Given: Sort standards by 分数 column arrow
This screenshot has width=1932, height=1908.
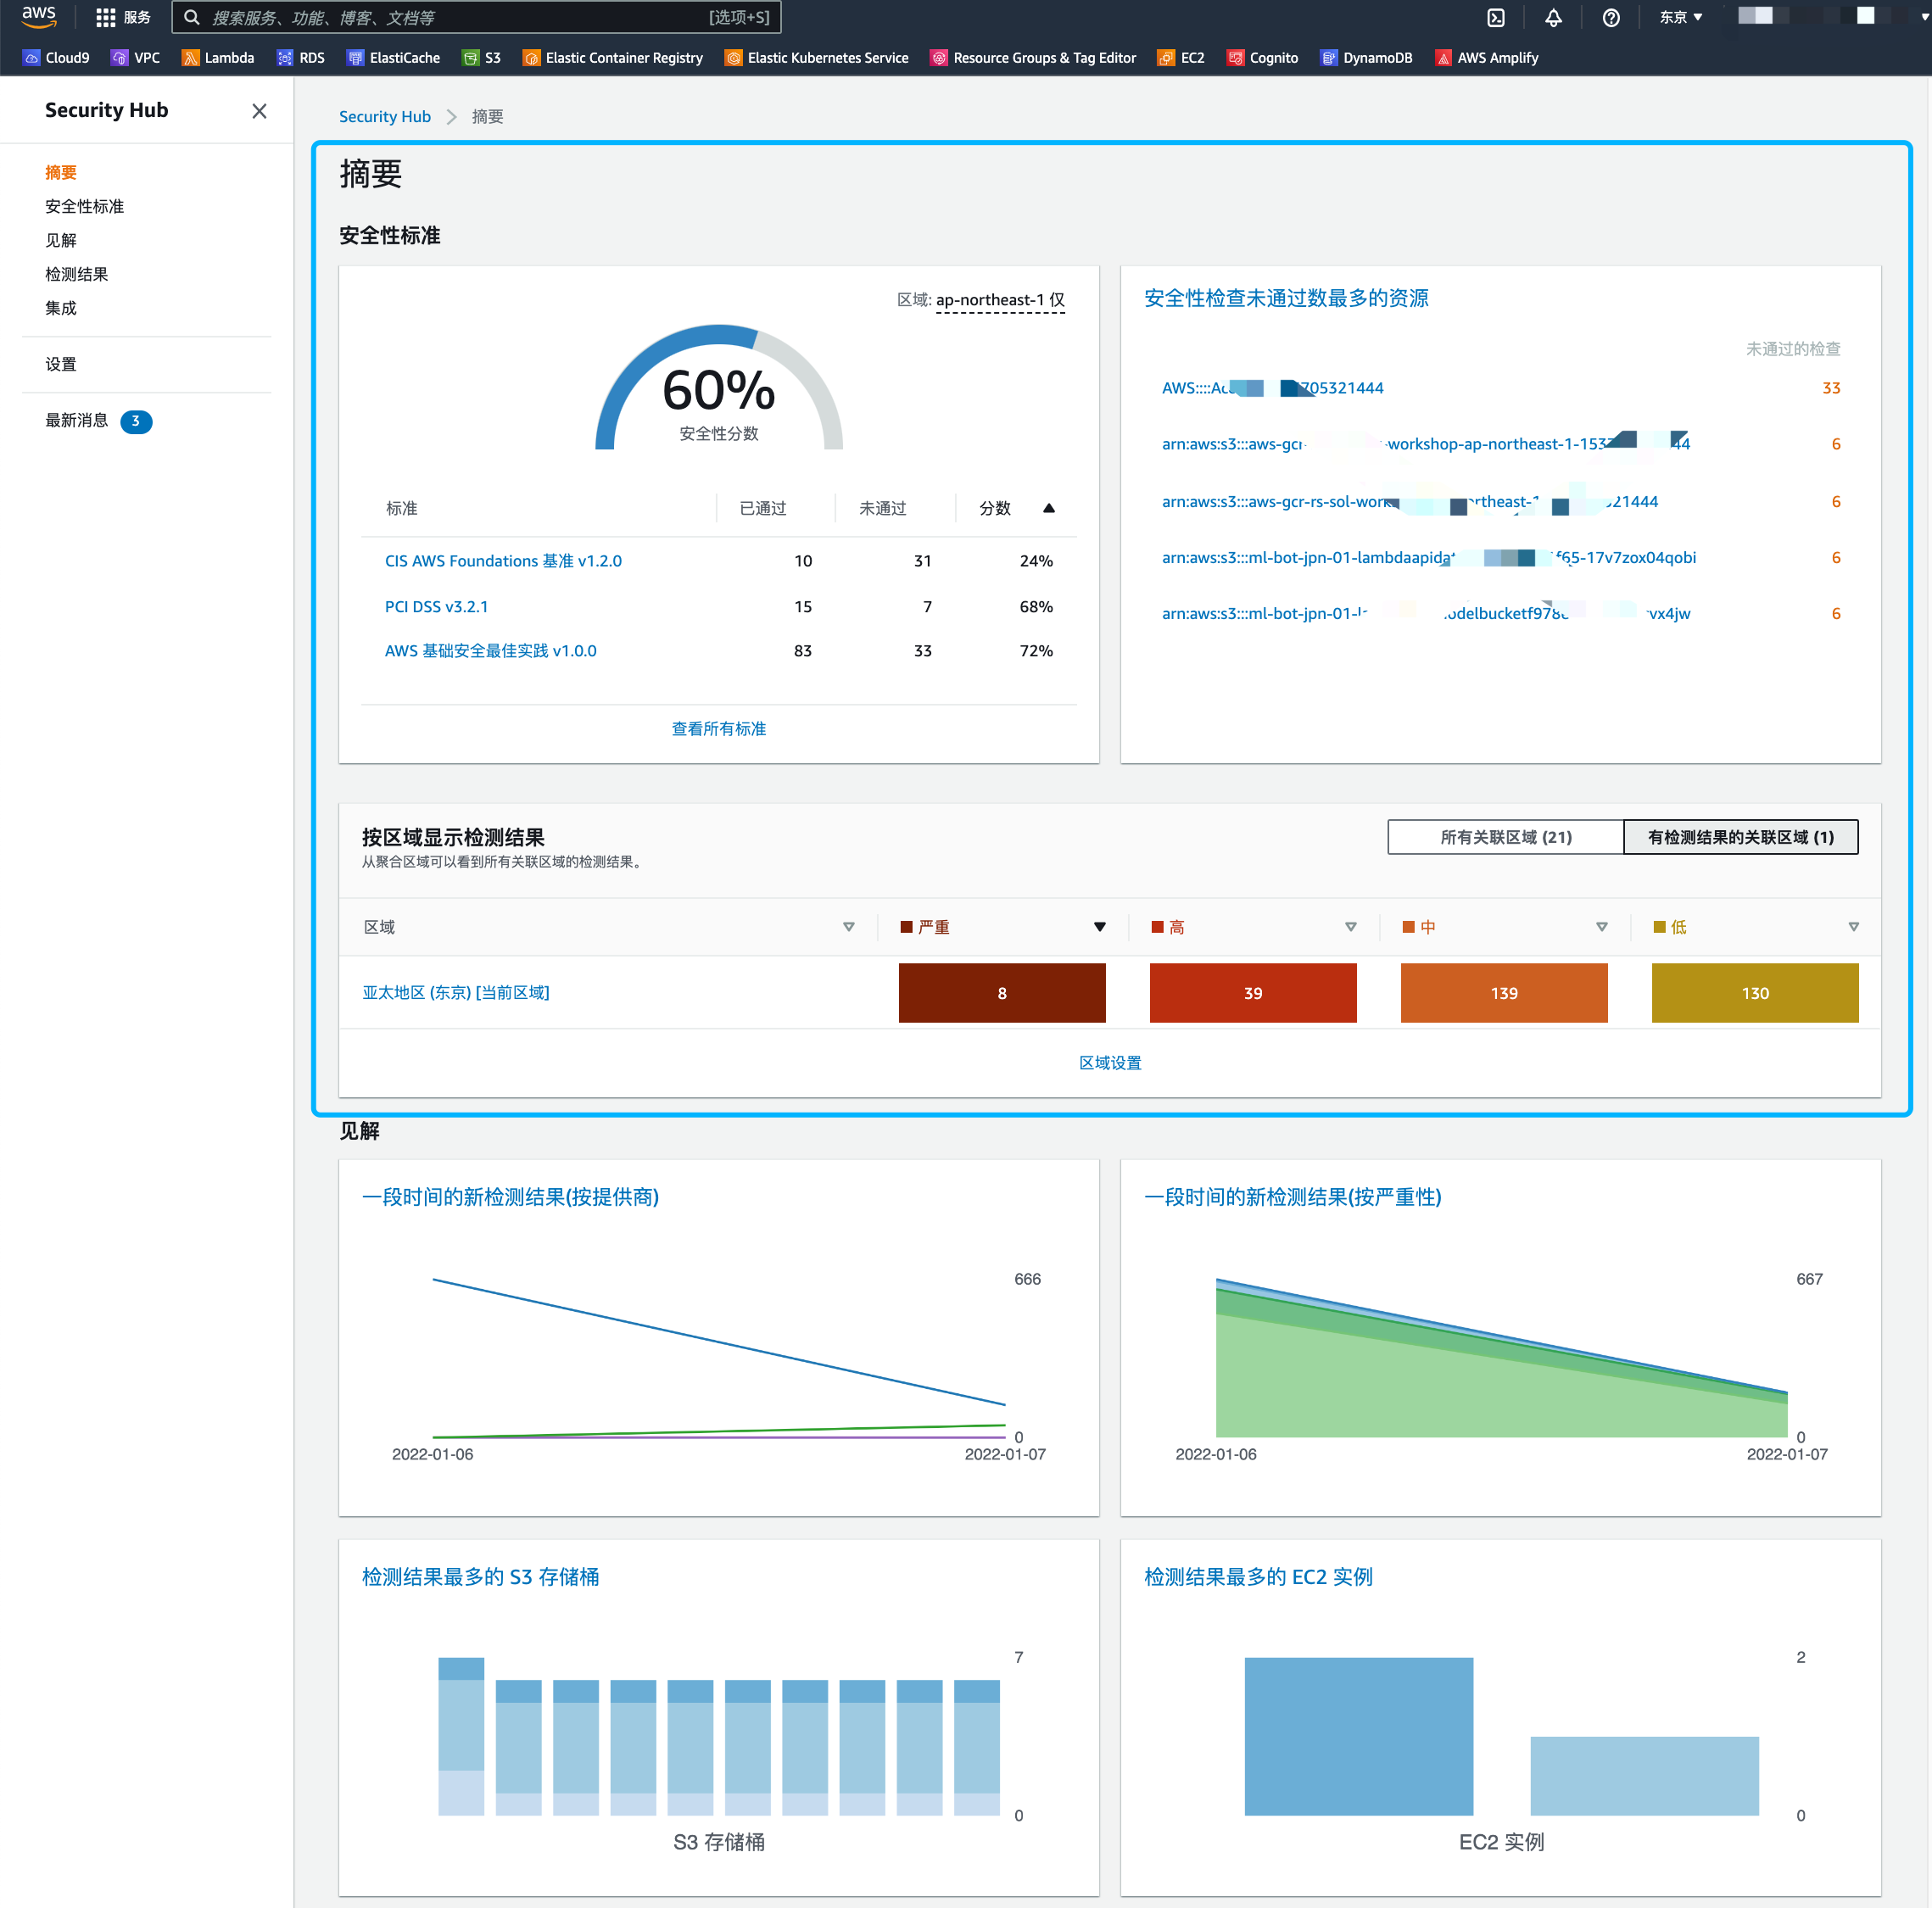Looking at the screenshot, I should click(1049, 508).
